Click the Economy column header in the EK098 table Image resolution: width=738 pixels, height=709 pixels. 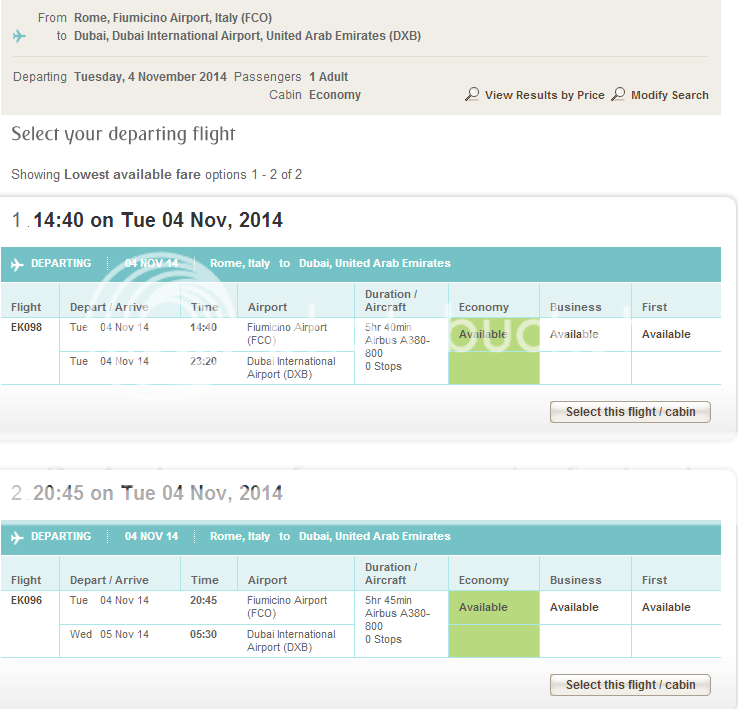(484, 307)
